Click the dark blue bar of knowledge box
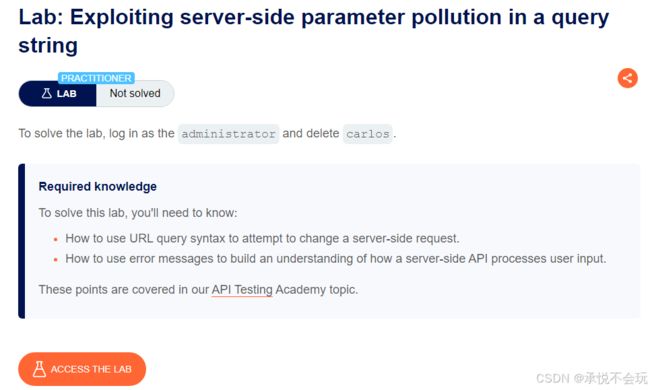650x390 pixels. (22, 241)
